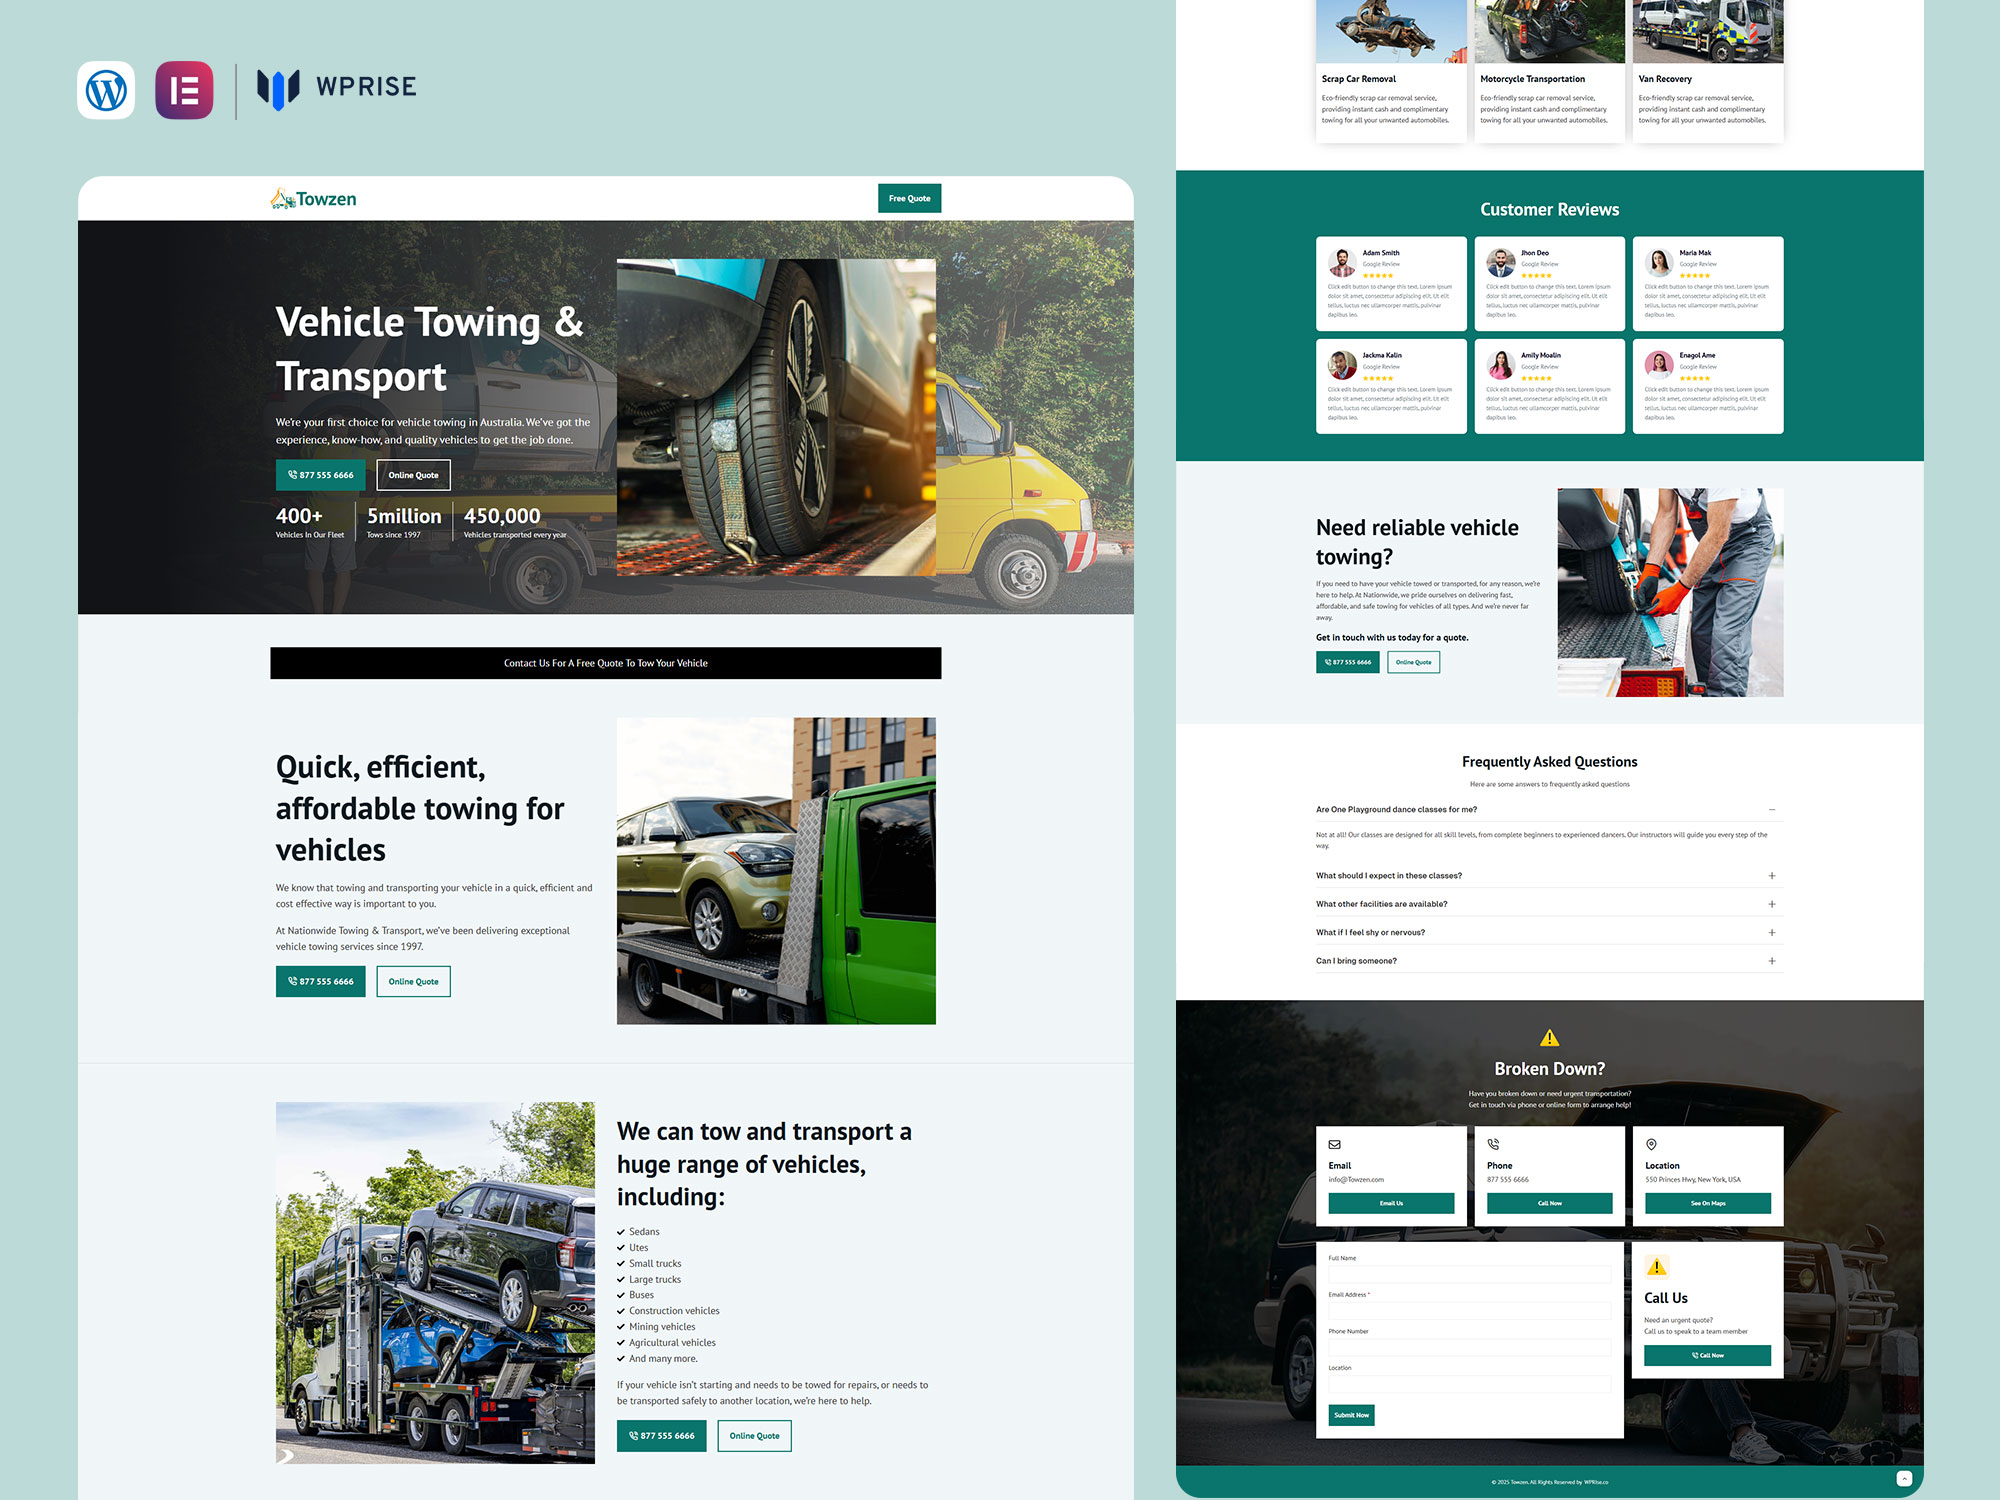This screenshot has height=1500, width=2000.
Task: Click the phone icon in Phone card
Action: (x=1493, y=1145)
